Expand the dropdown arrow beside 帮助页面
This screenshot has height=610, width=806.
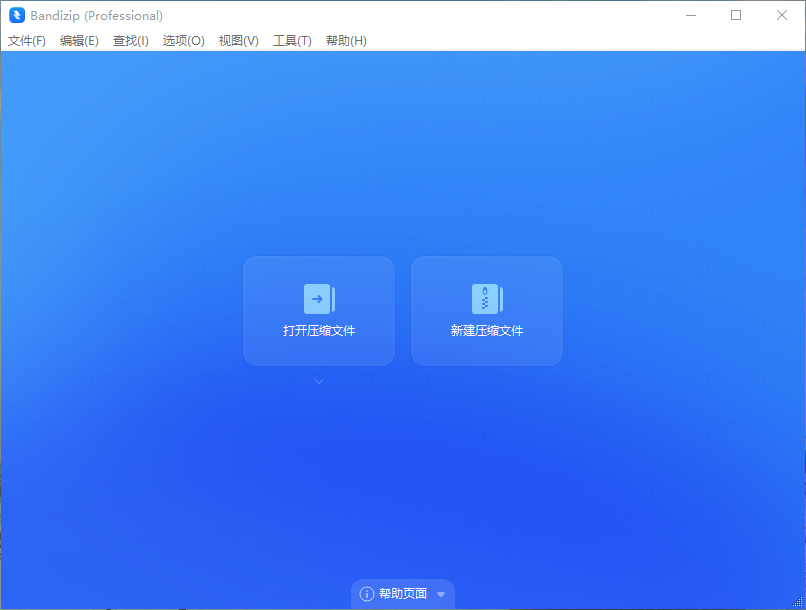[x=441, y=594]
